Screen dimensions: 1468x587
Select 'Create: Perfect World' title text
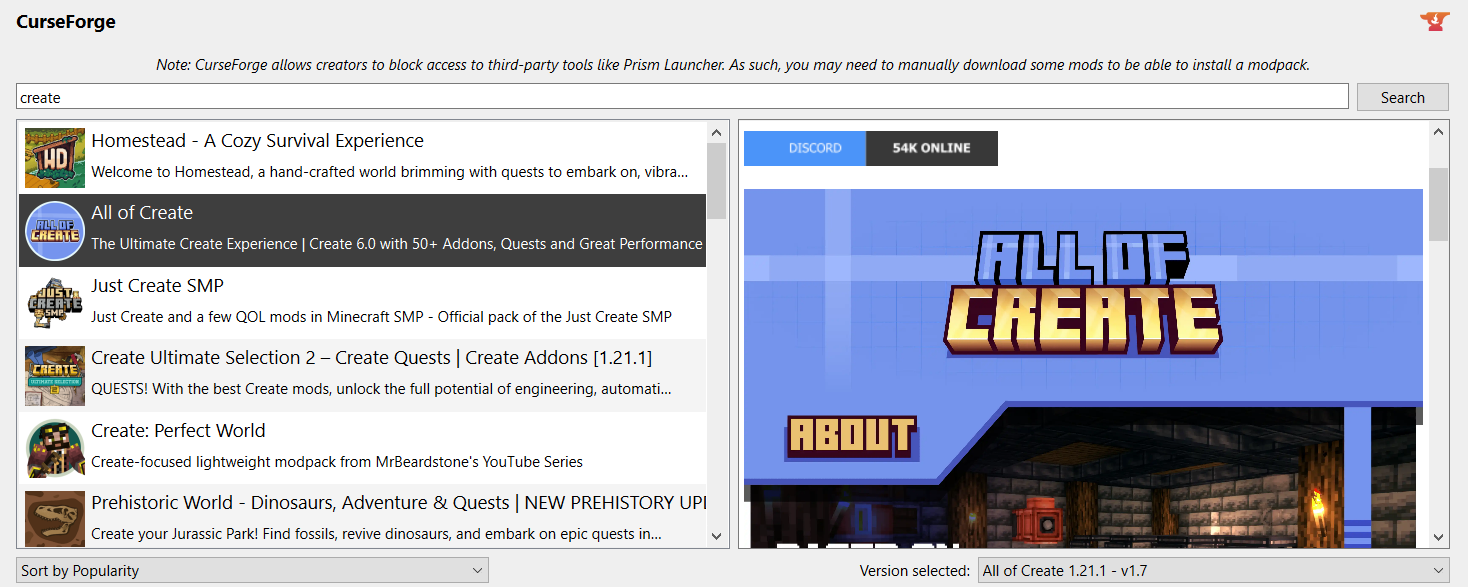(x=178, y=431)
